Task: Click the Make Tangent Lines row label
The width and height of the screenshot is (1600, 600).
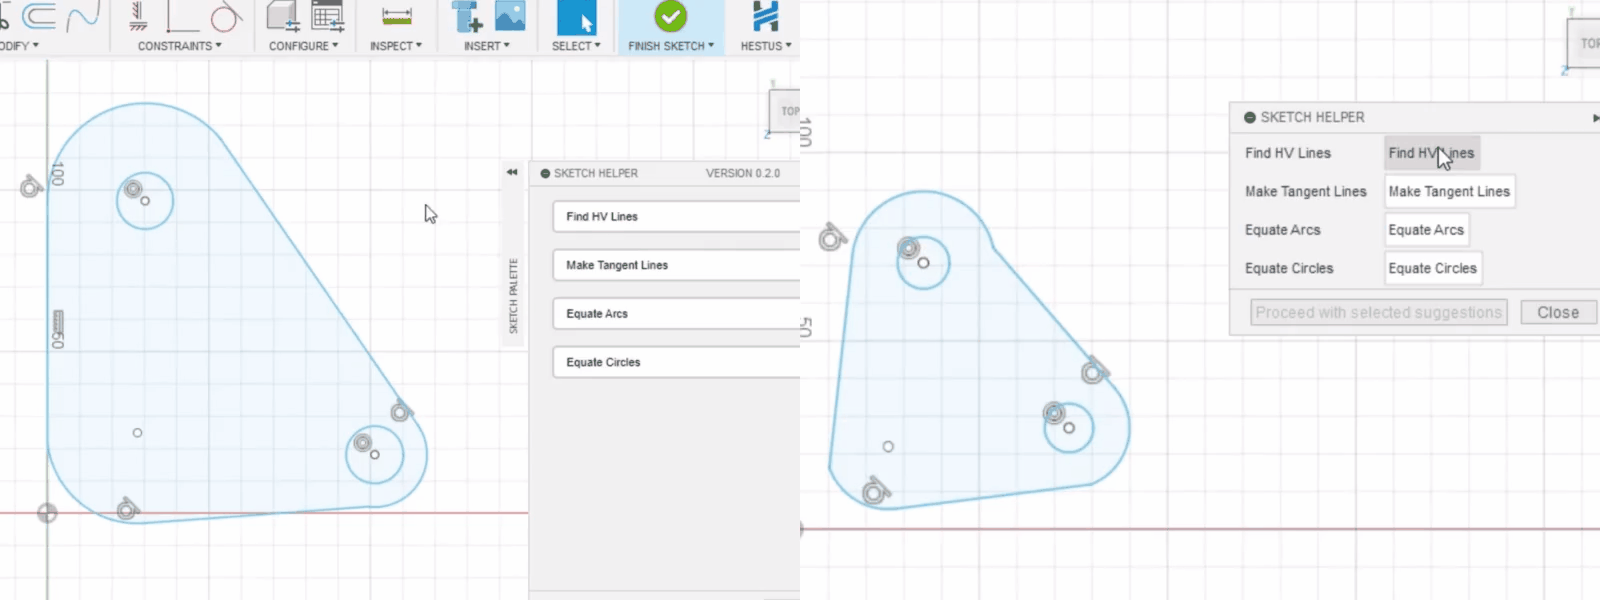Action: click(x=1305, y=191)
